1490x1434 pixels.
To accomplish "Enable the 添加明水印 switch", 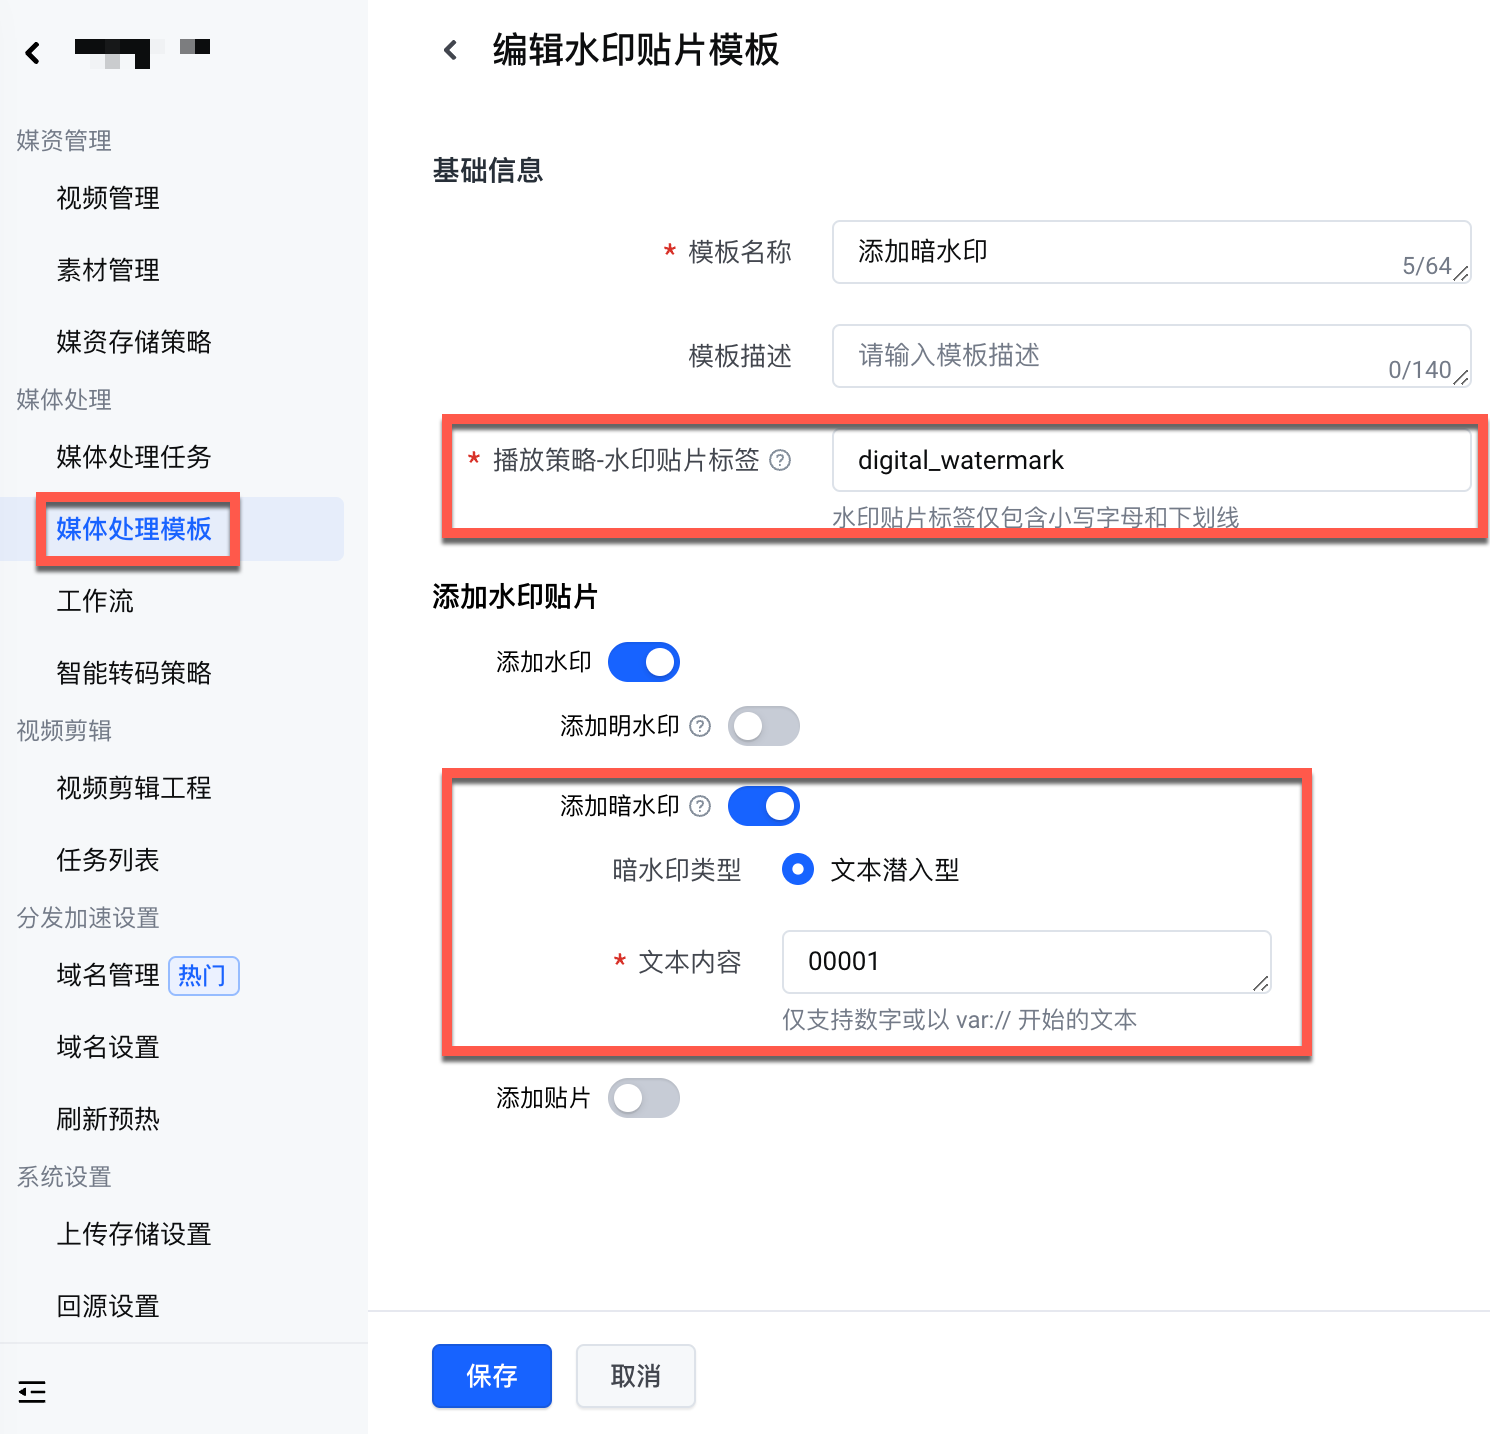I will coord(764,726).
